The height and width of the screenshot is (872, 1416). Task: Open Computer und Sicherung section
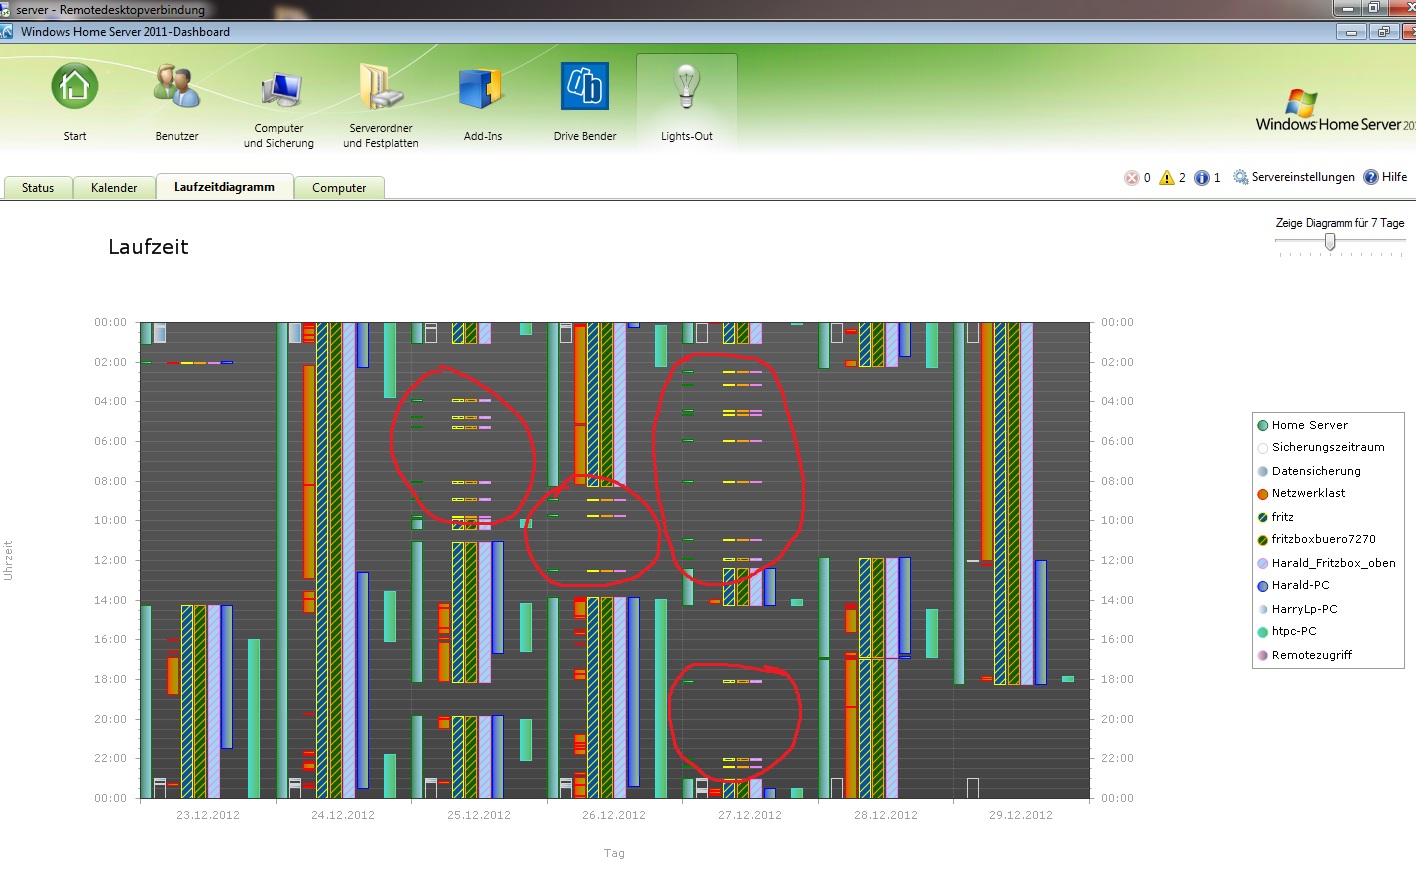(280, 92)
